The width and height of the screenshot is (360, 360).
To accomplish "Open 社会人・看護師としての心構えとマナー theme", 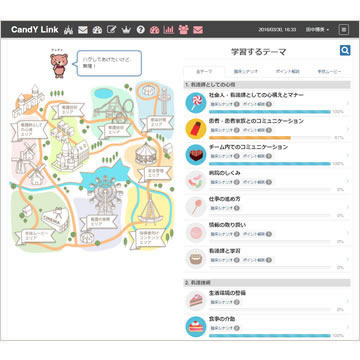I will coord(256,95).
